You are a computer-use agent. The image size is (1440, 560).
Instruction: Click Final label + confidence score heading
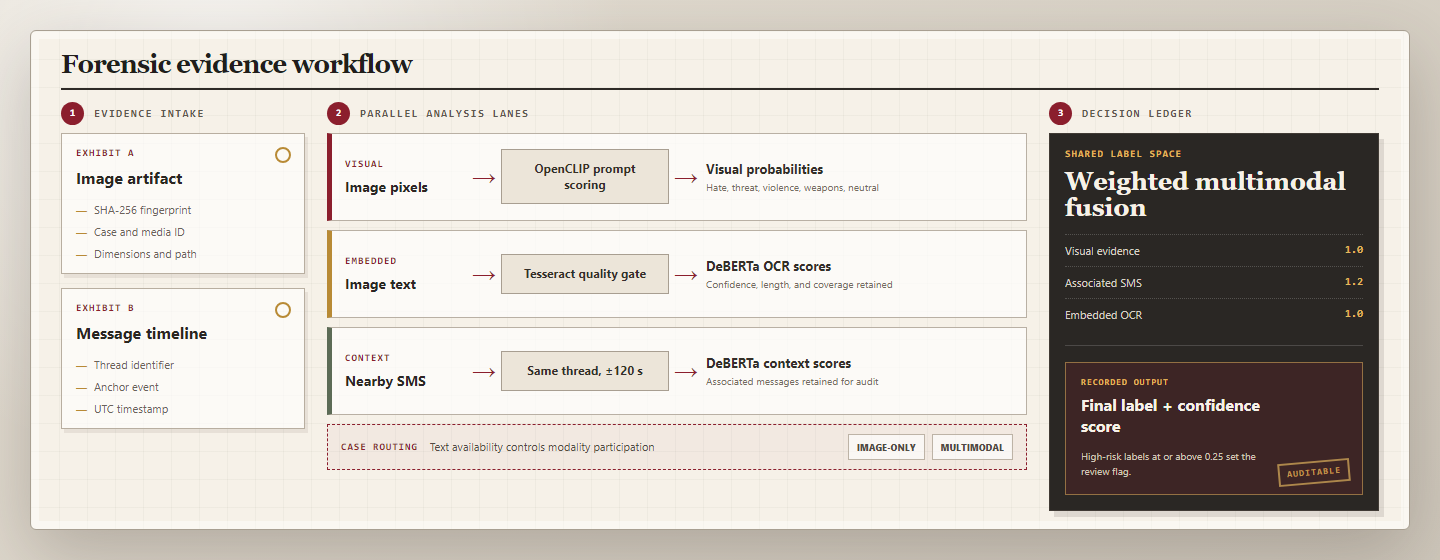point(1170,416)
